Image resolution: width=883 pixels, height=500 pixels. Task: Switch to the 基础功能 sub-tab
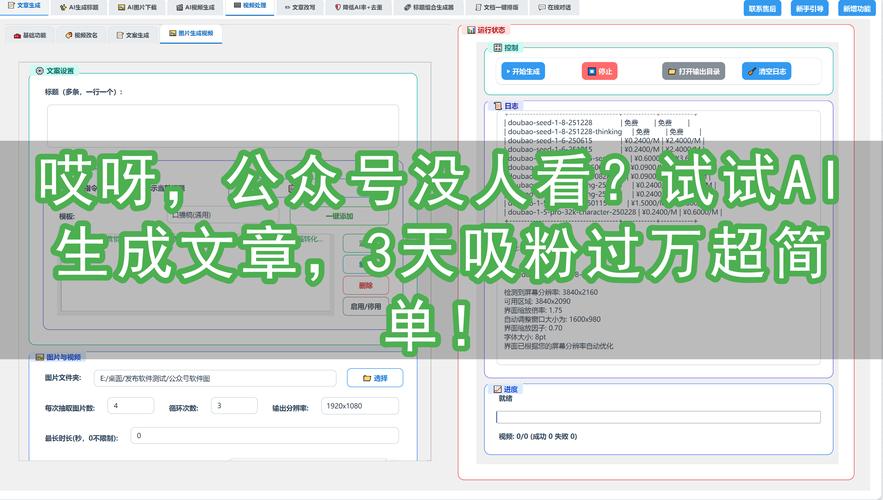coord(33,35)
